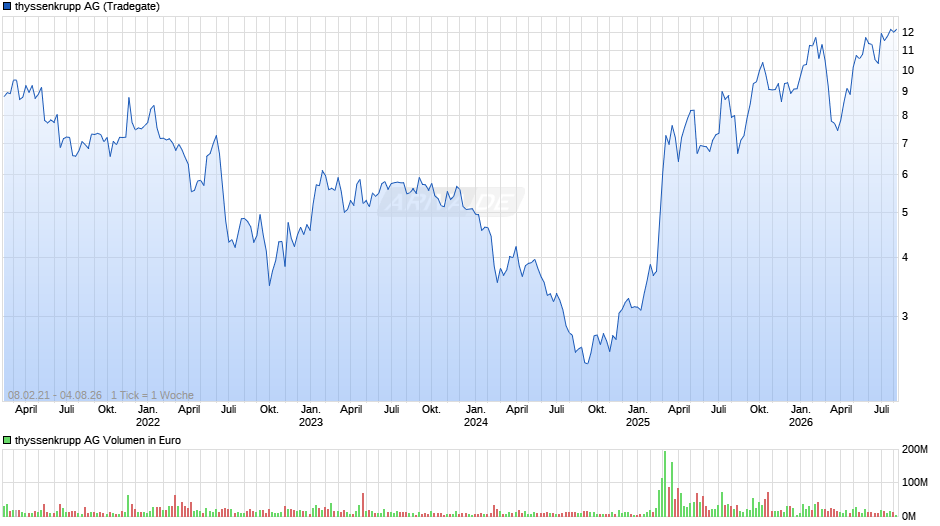The height and width of the screenshot is (526, 940).
Task: Click the 'Jan. 2026' time axis label
Action: [x=800, y=416]
